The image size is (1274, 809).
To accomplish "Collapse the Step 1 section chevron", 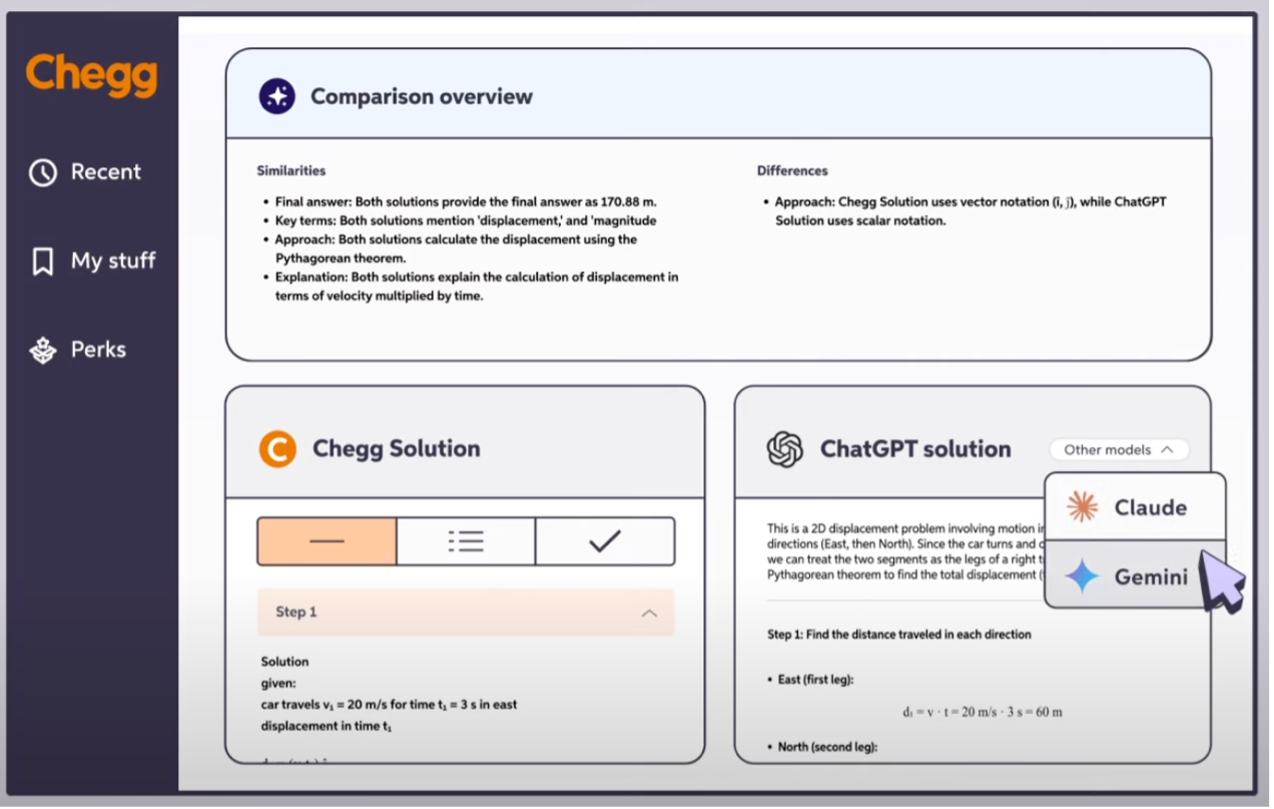I will [x=649, y=613].
